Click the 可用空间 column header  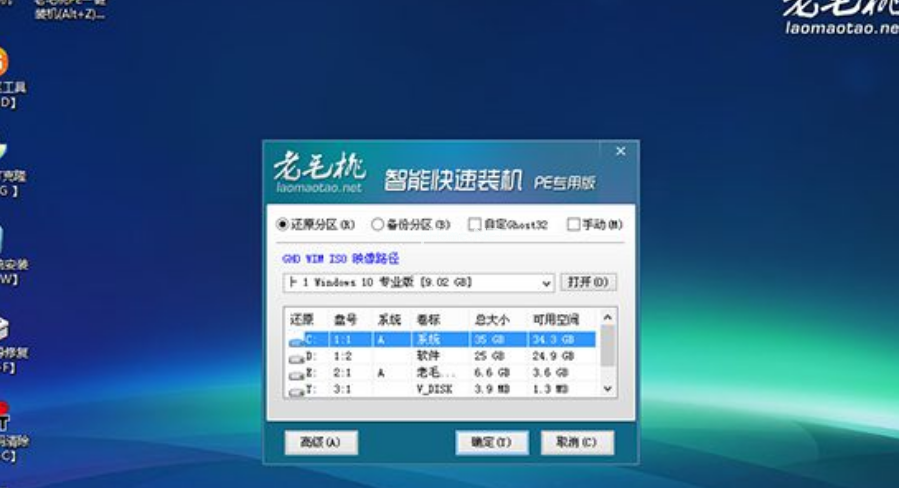coord(559,320)
